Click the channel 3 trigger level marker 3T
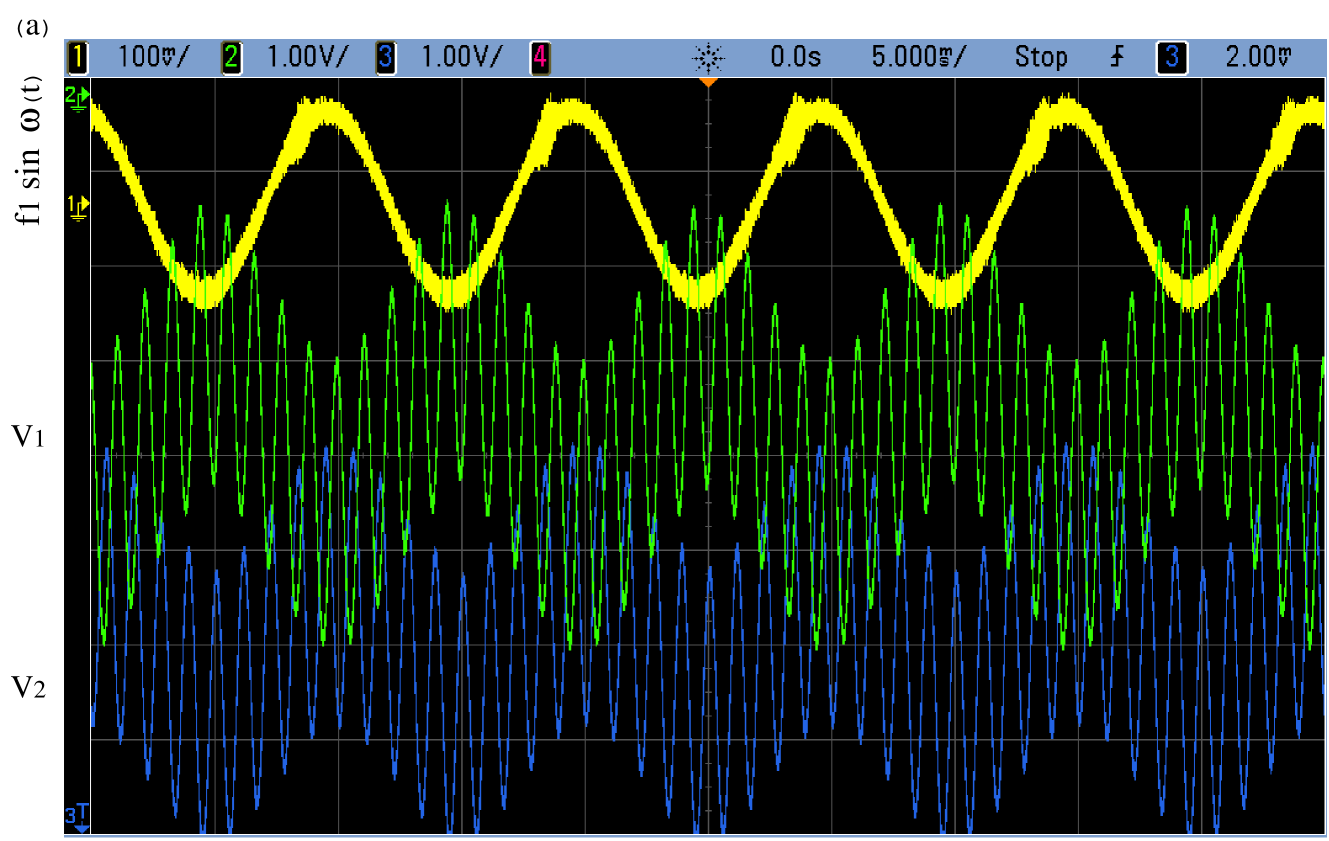 (x=77, y=817)
